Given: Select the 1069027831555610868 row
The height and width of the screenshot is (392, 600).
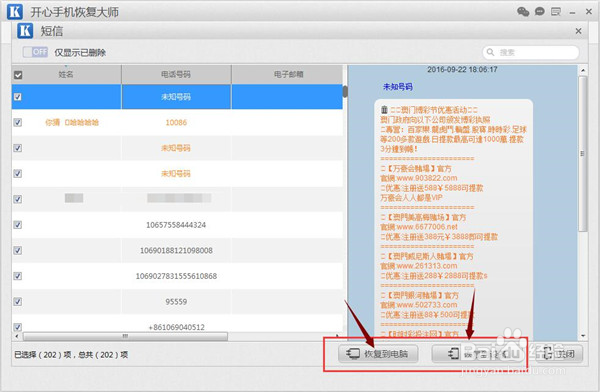Looking at the screenshot, I should coord(177,276).
